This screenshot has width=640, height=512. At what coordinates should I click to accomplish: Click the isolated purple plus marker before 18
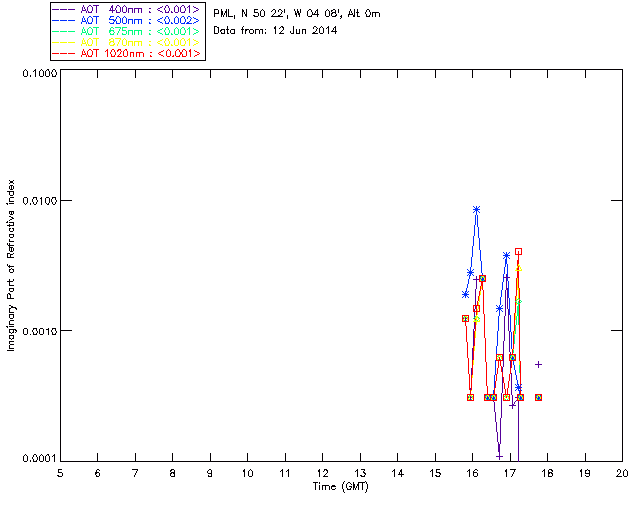point(538,364)
